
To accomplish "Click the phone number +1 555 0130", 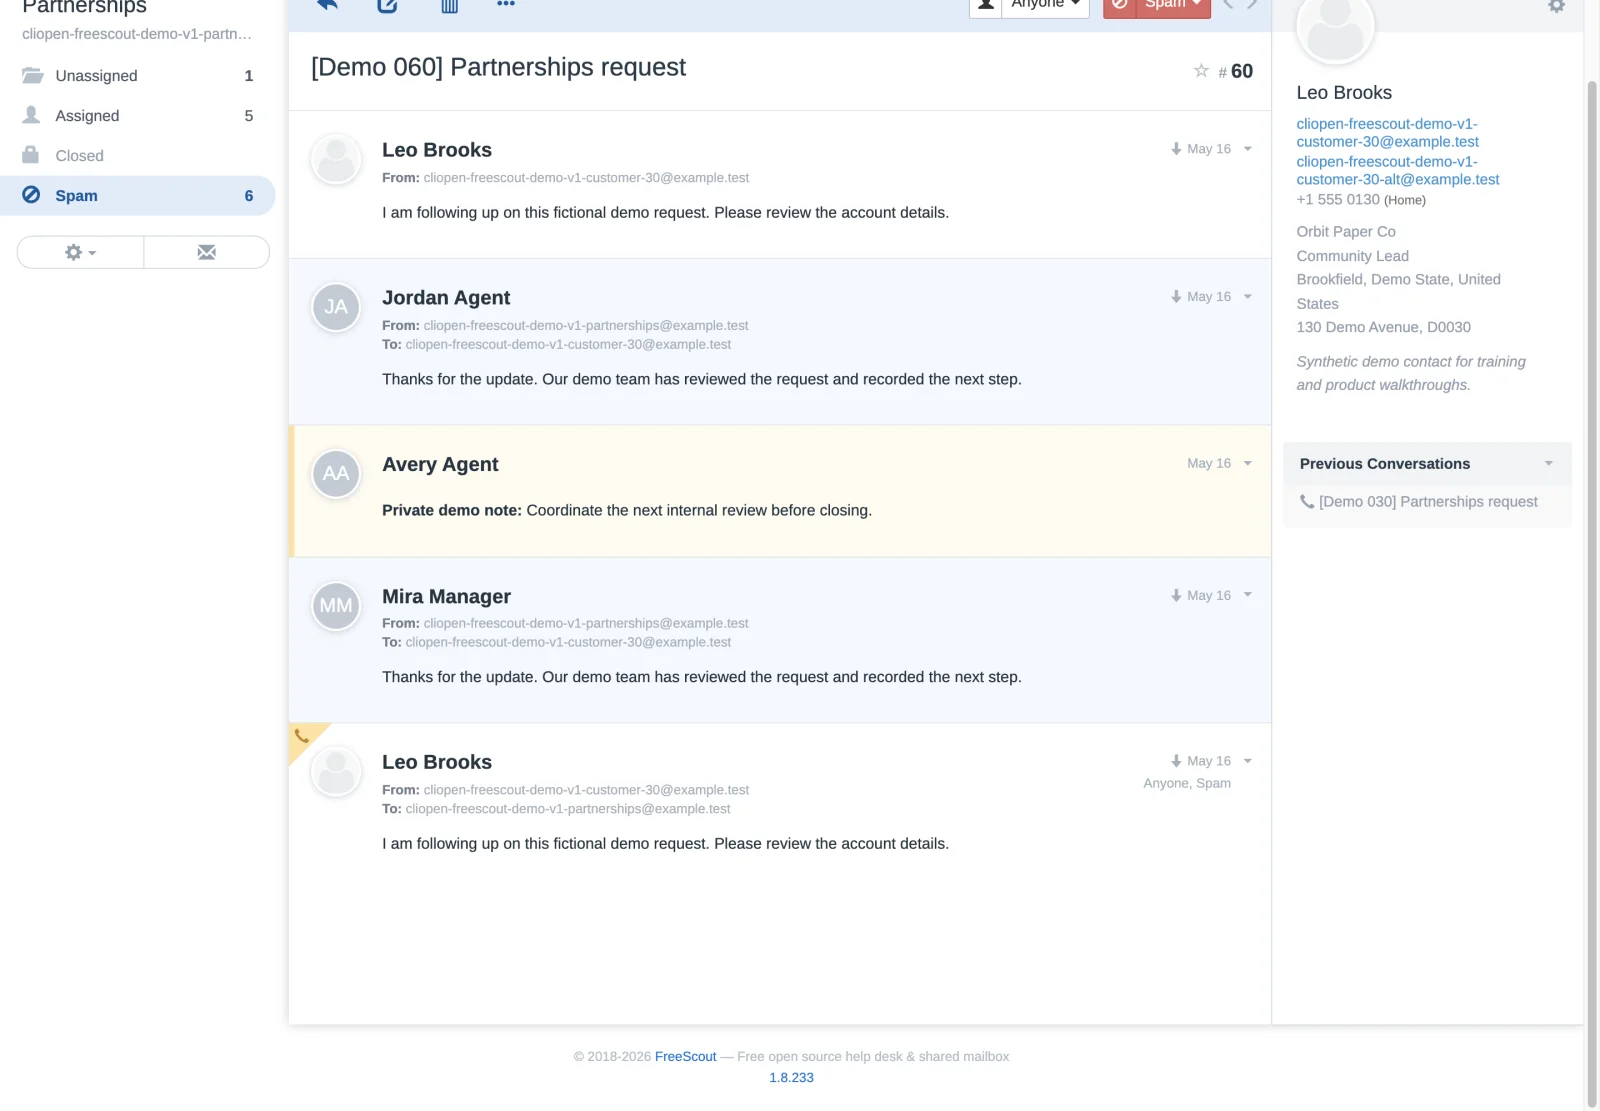I will 1338,199.
